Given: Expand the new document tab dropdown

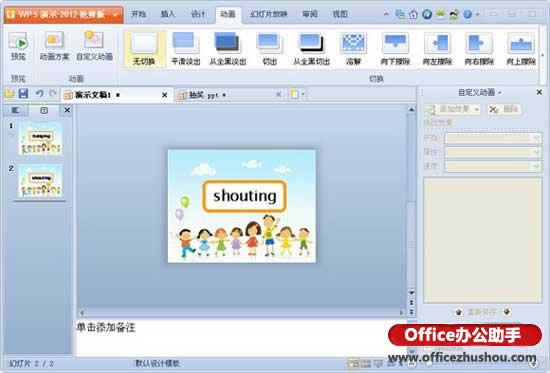Looking at the screenshot, I should 303,94.
